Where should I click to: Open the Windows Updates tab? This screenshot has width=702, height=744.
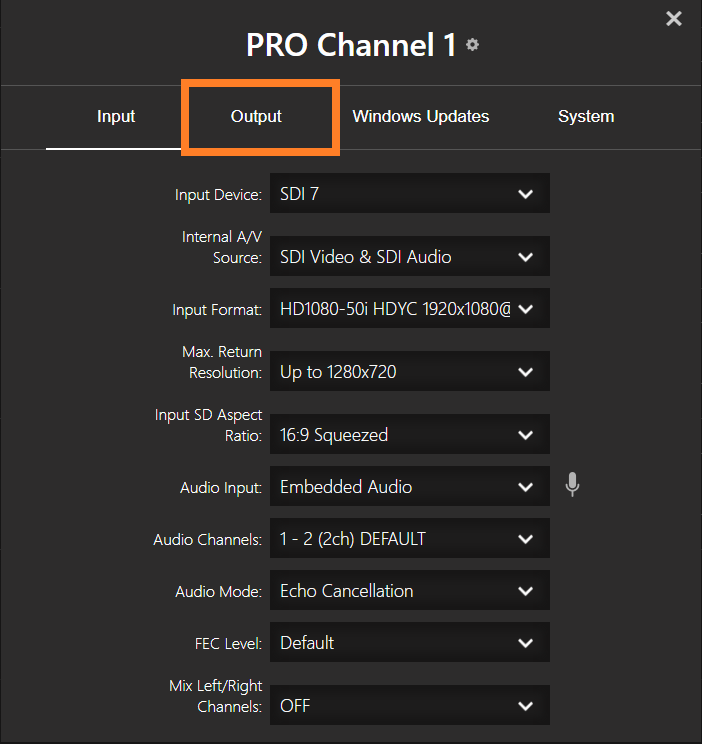[420, 117]
